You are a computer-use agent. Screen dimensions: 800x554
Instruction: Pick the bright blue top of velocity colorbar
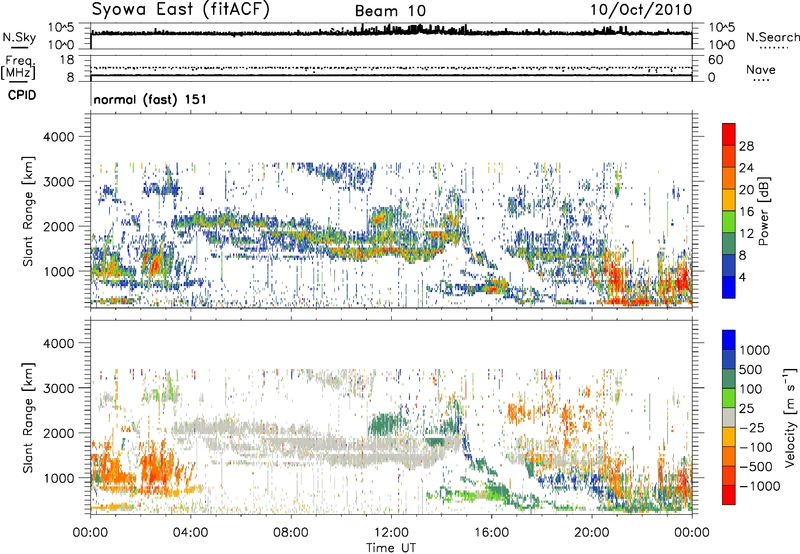(729, 340)
